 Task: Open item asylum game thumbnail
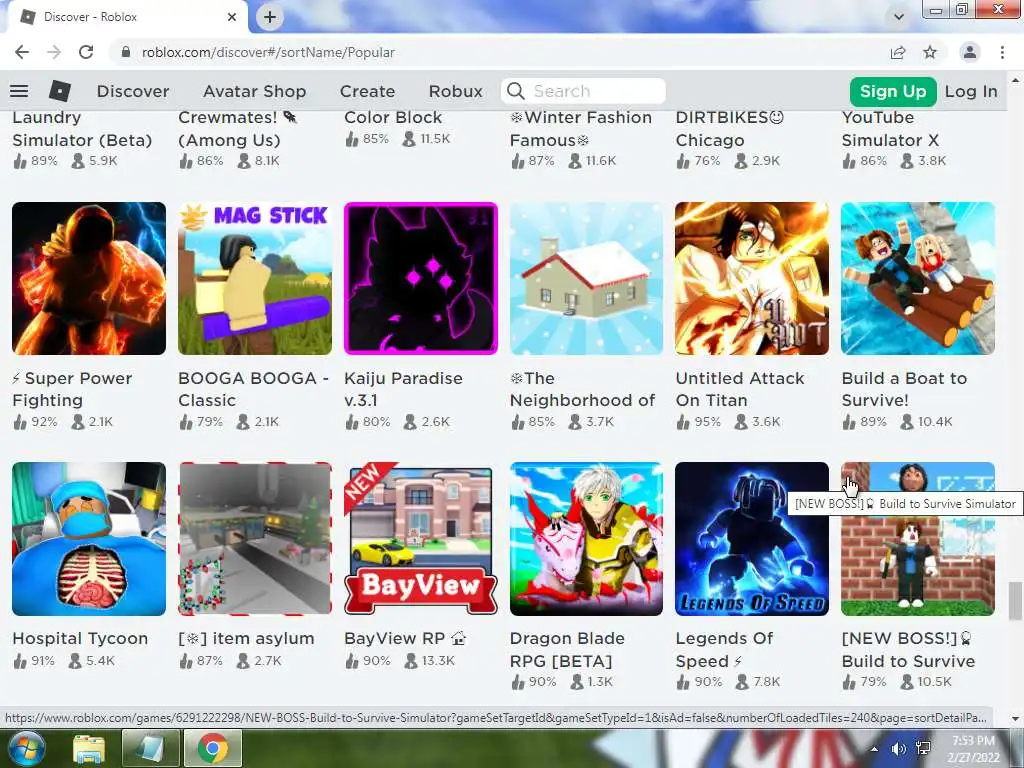point(255,539)
